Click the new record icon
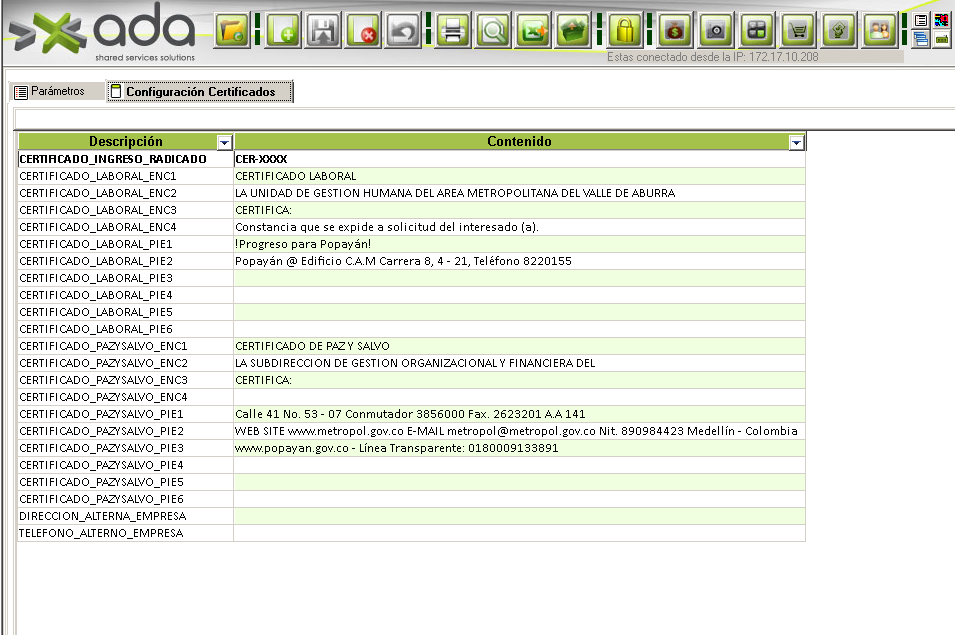 pos(282,30)
